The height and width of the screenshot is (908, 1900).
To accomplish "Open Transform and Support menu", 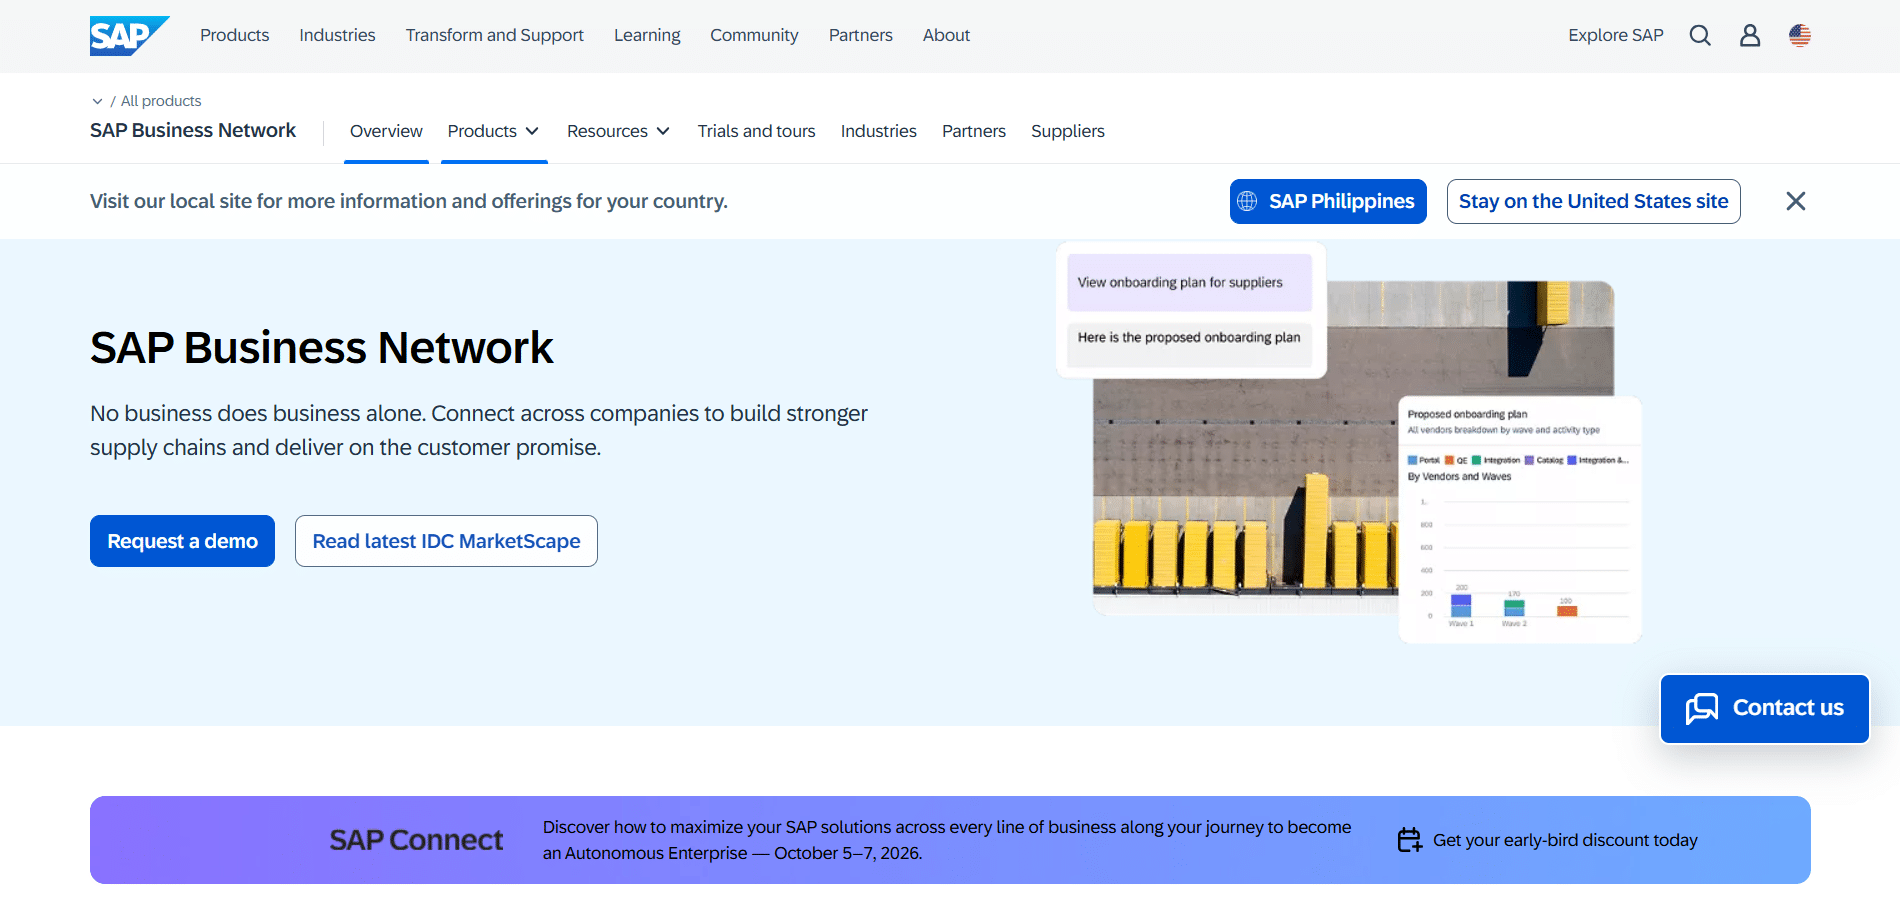I will coord(495,35).
